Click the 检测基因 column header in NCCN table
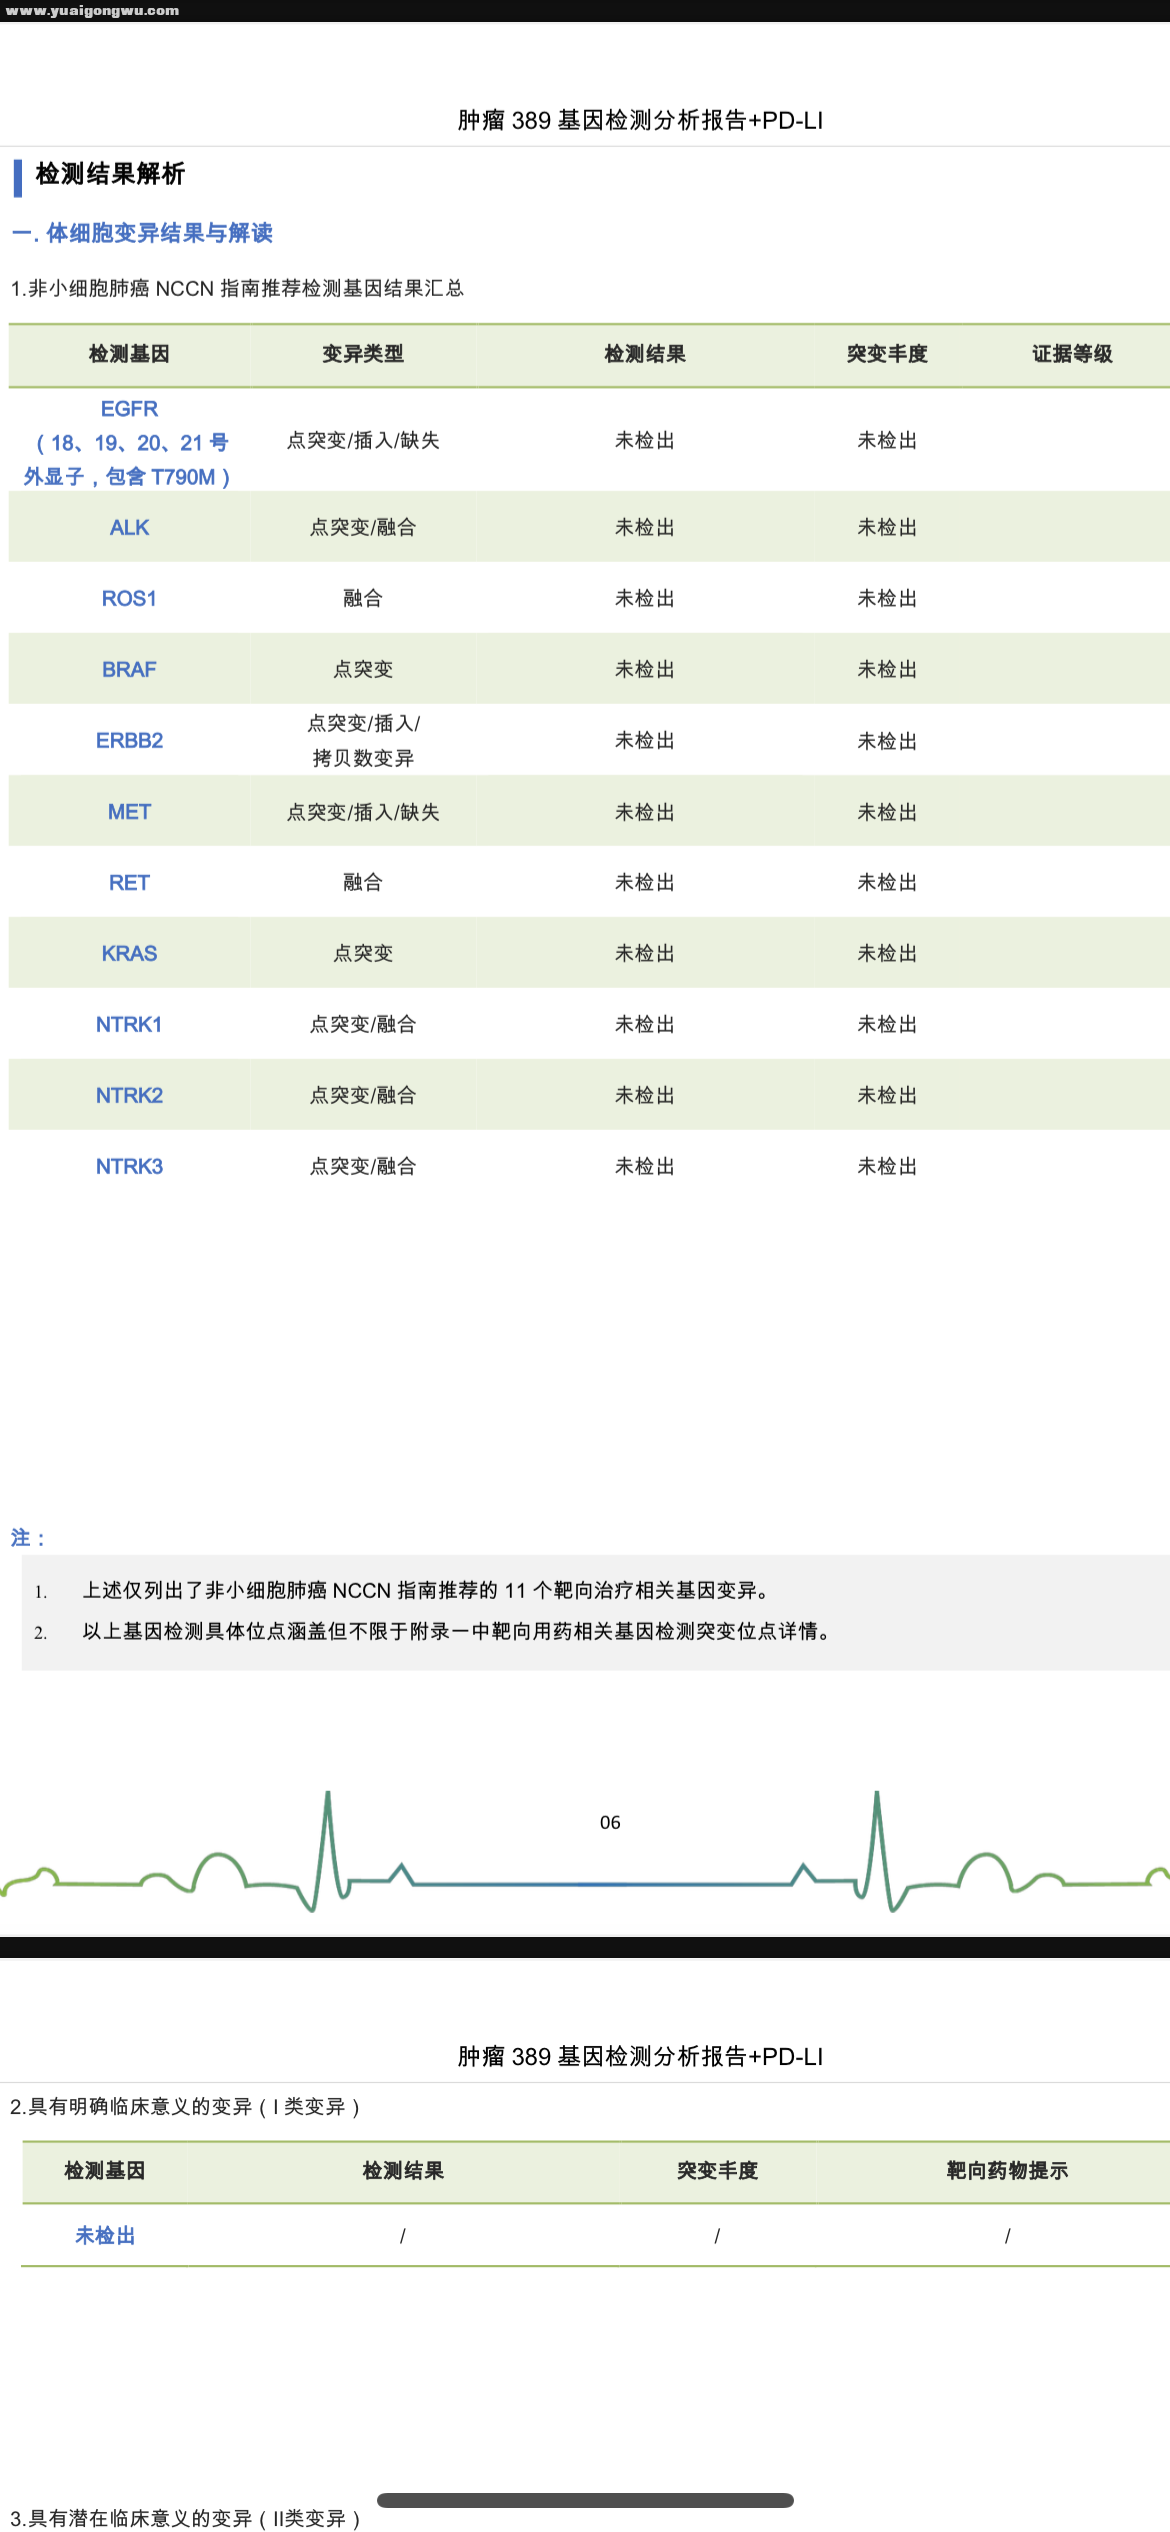 pos(129,354)
